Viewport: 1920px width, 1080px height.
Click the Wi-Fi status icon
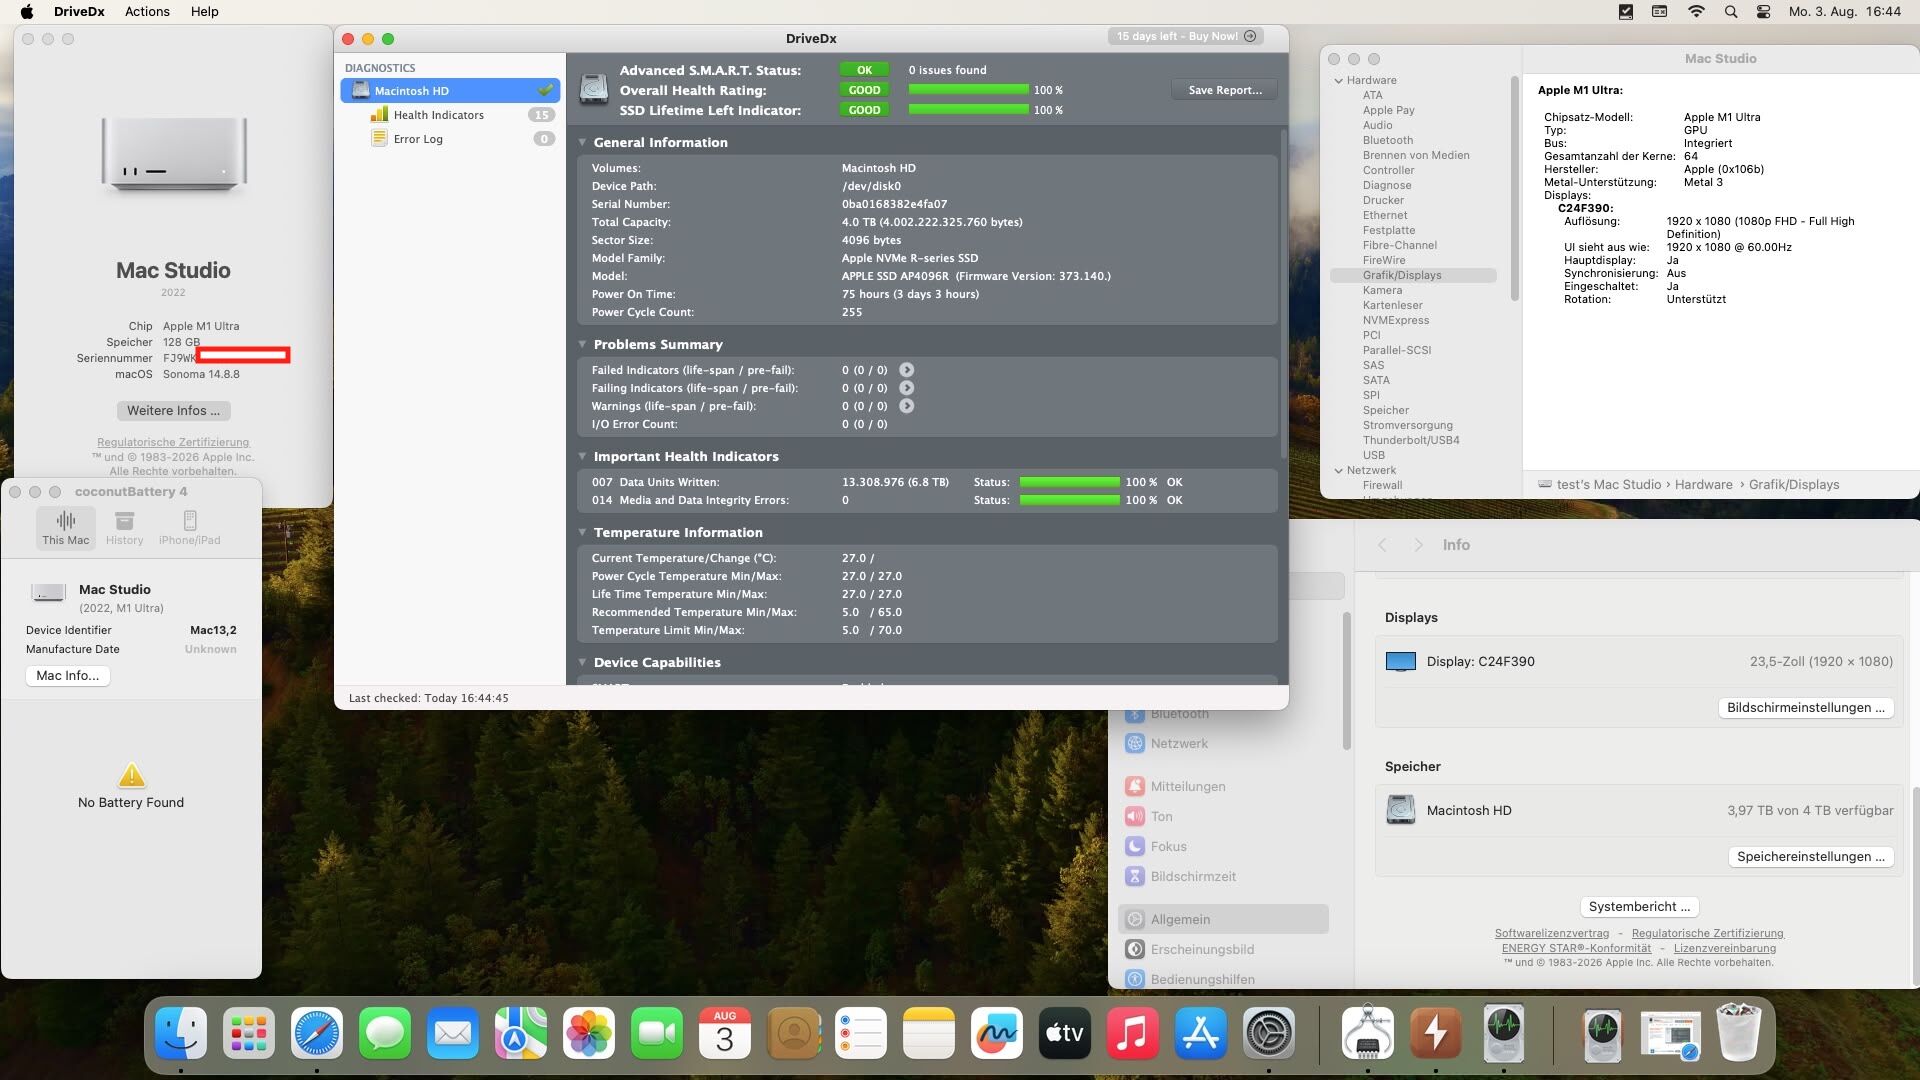tap(1696, 12)
